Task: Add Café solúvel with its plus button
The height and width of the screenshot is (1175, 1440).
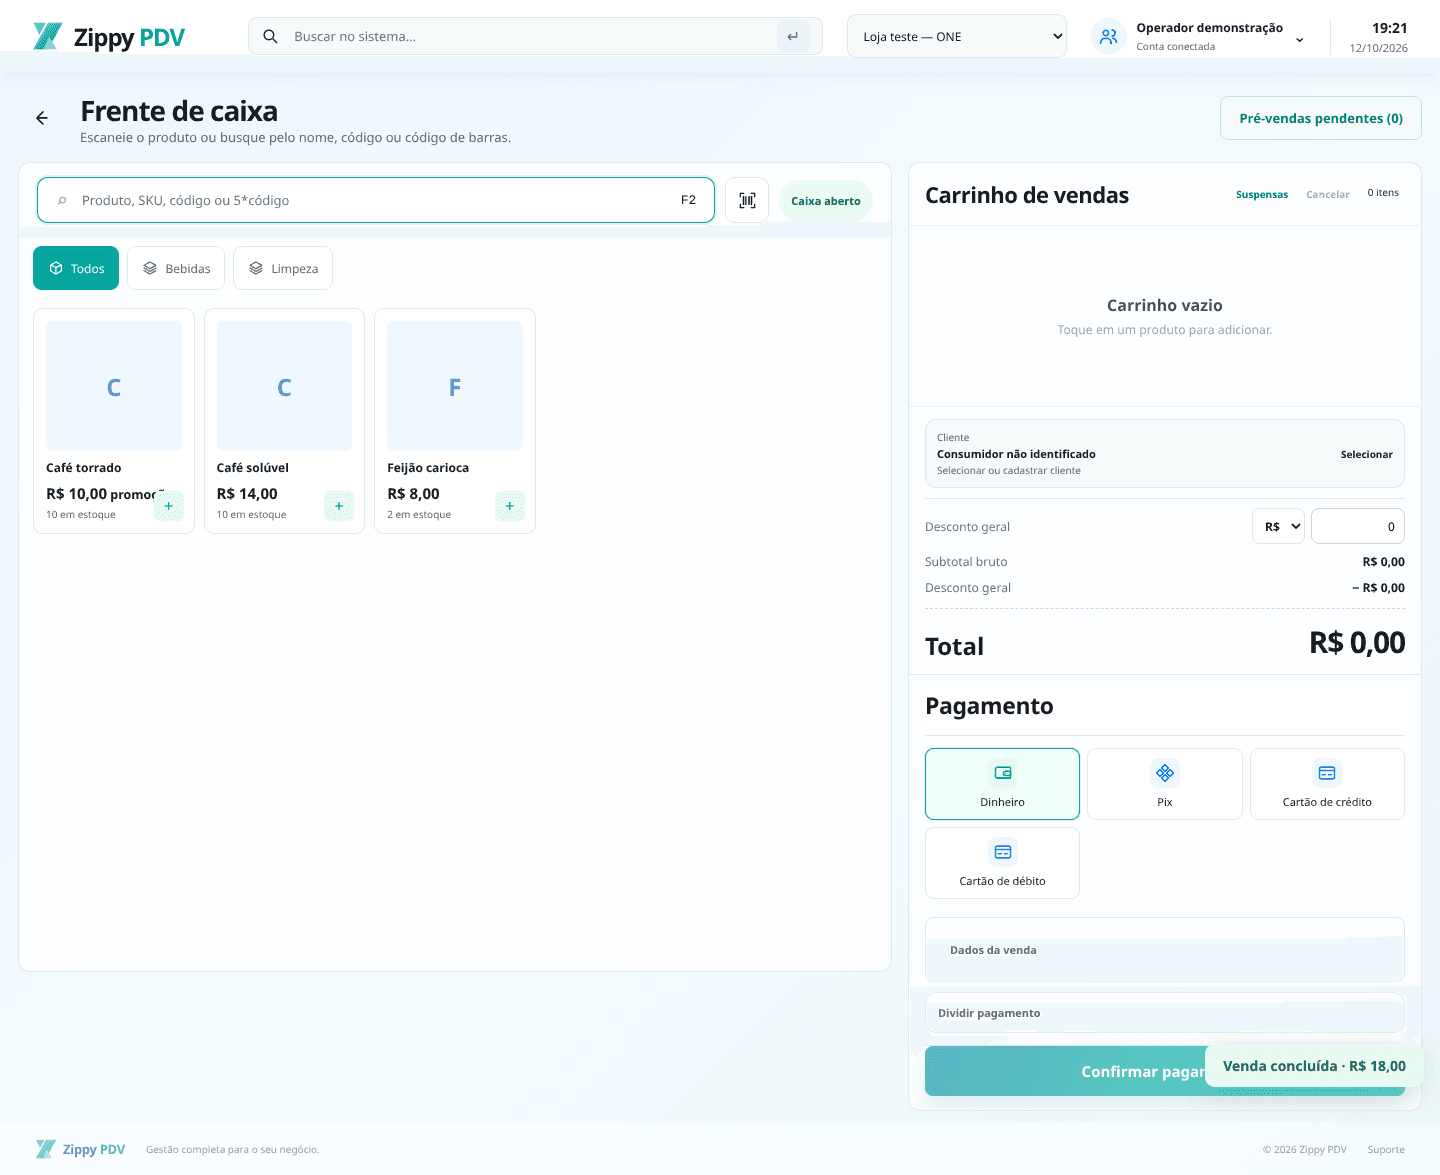Action: tap(339, 506)
